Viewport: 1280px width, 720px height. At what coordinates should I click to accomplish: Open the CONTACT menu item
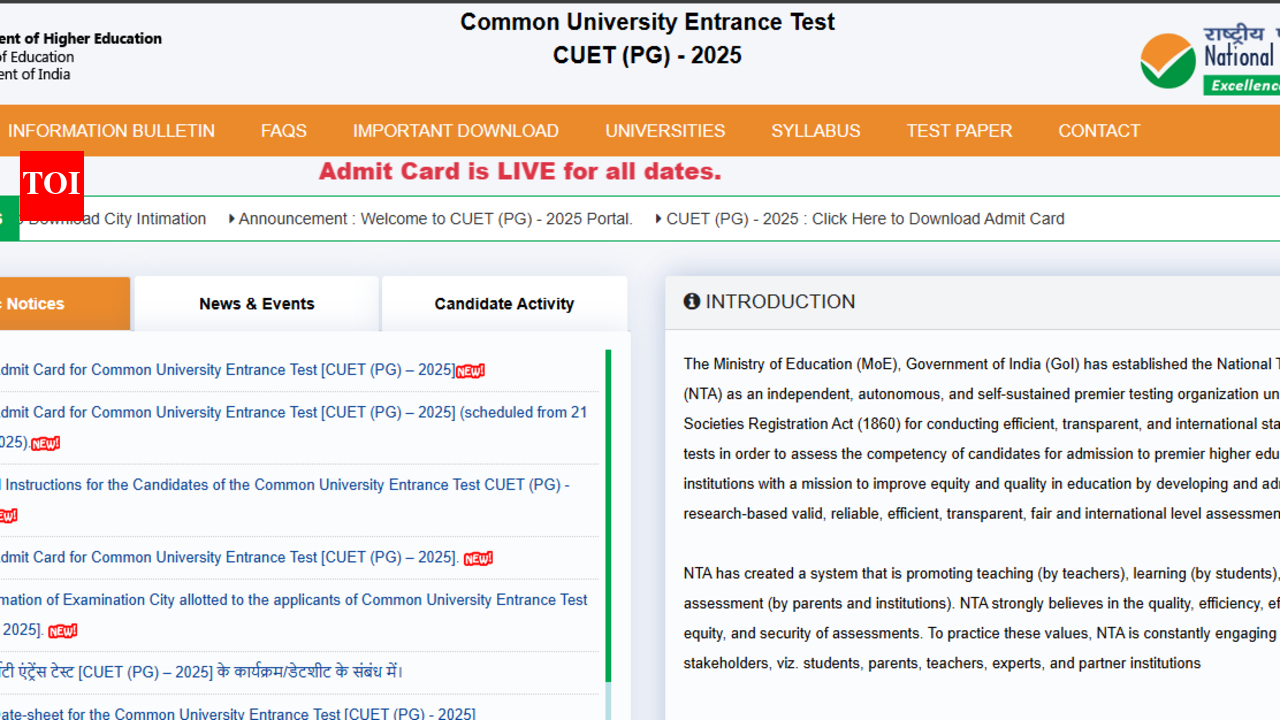click(1099, 131)
